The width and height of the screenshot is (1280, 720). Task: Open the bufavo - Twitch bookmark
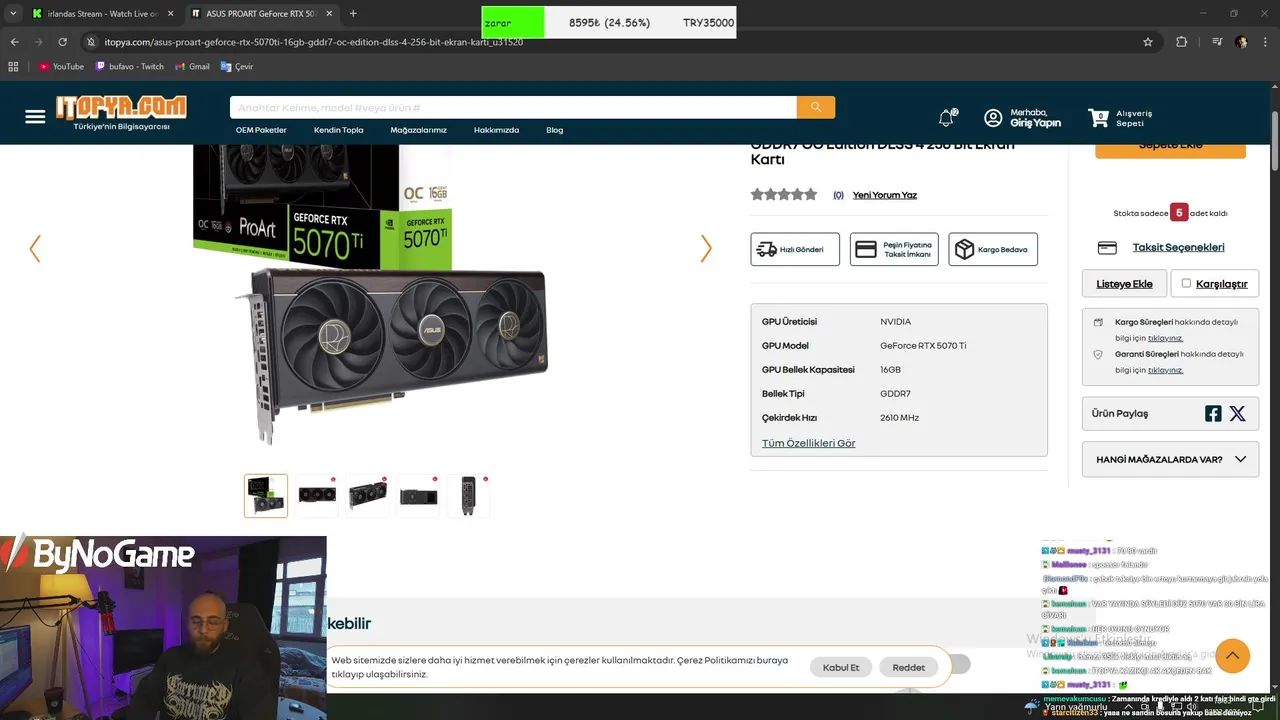pos(130,67)
